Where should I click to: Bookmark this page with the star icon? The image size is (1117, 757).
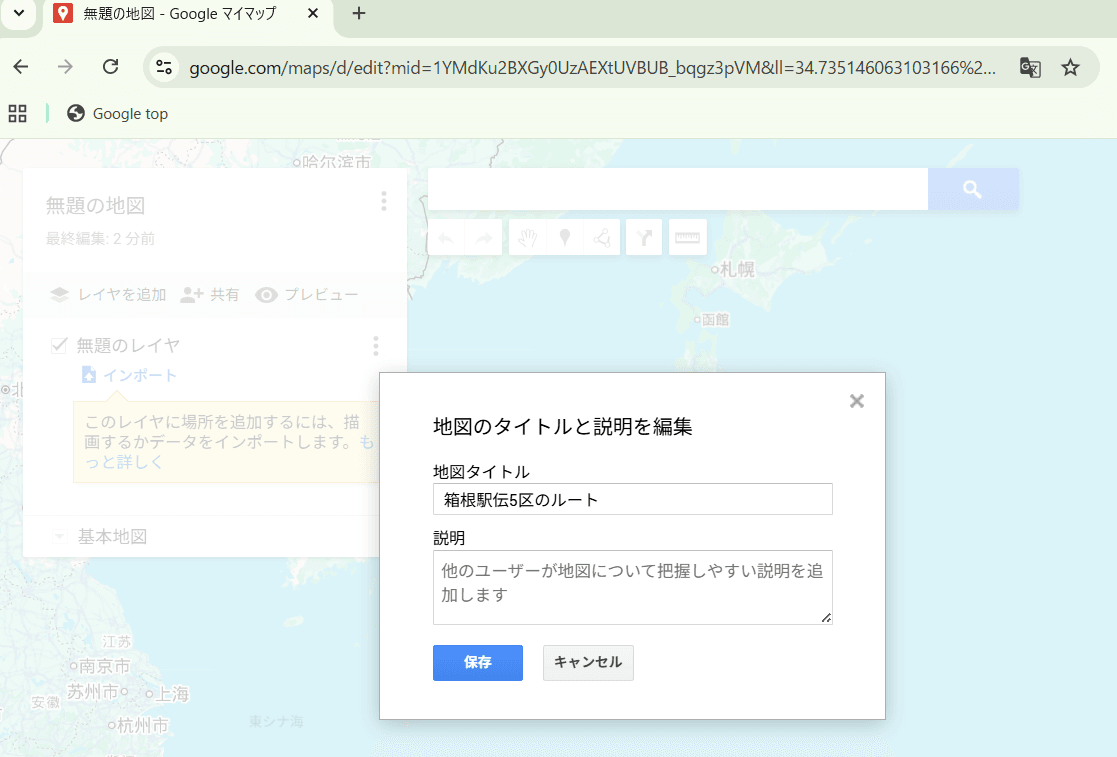[1070, 67]
